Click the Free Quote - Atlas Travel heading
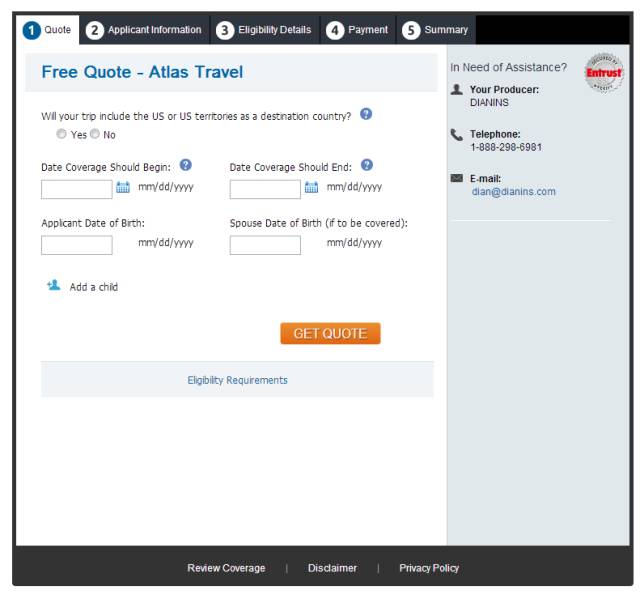Viewport: 640px width, 595px height. [x=142, y=72]
